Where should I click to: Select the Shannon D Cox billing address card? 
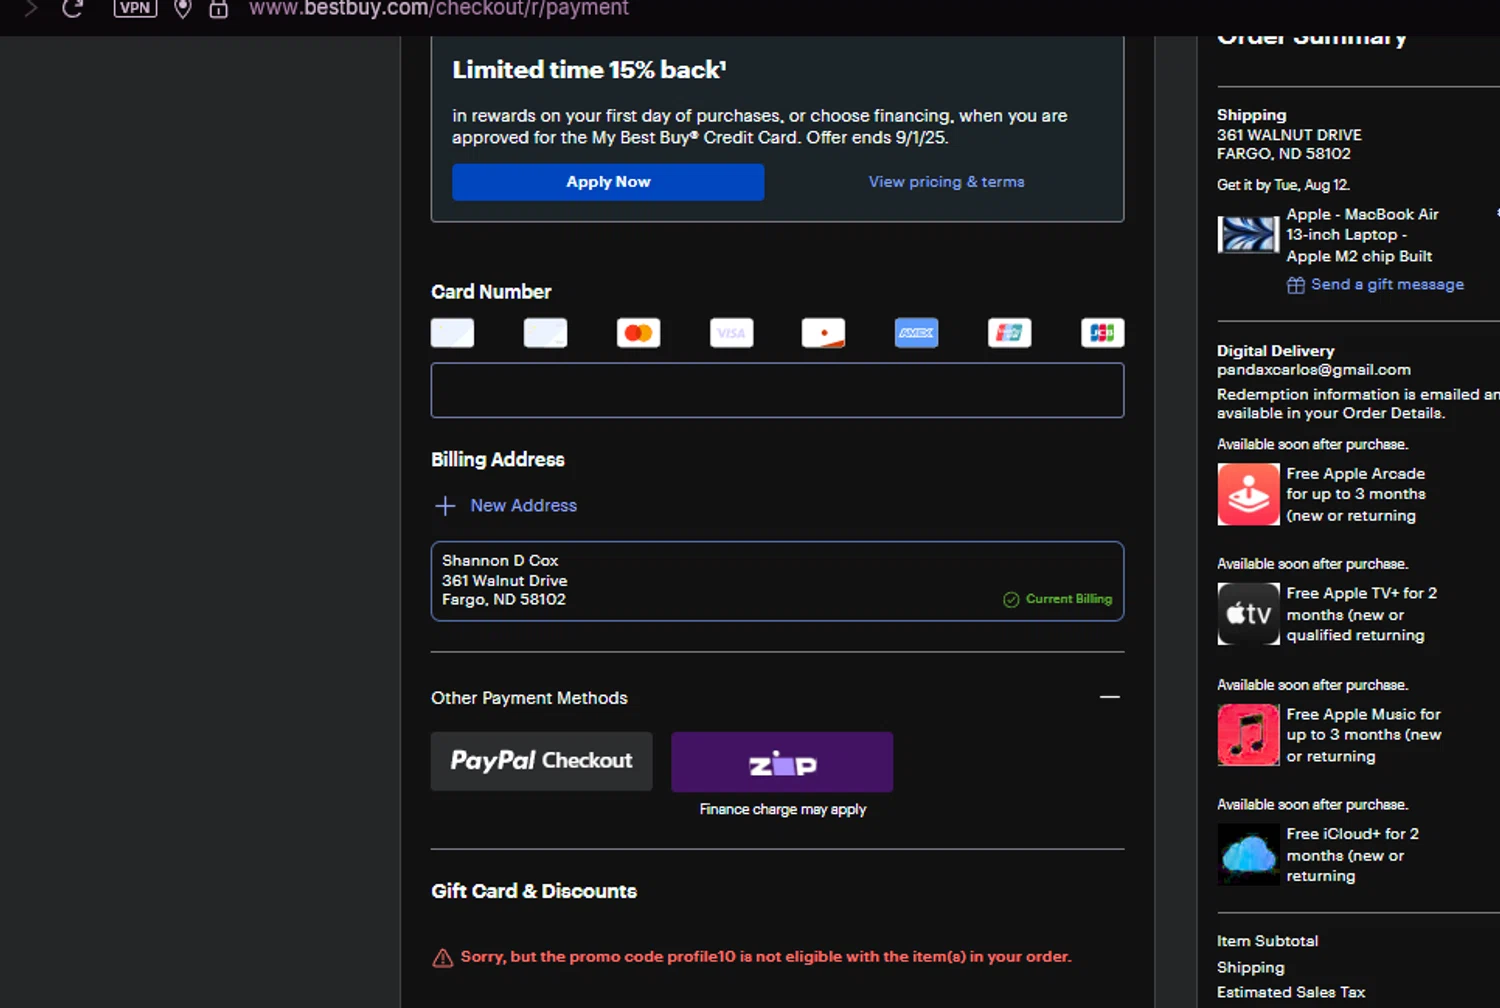coord(777,581)
